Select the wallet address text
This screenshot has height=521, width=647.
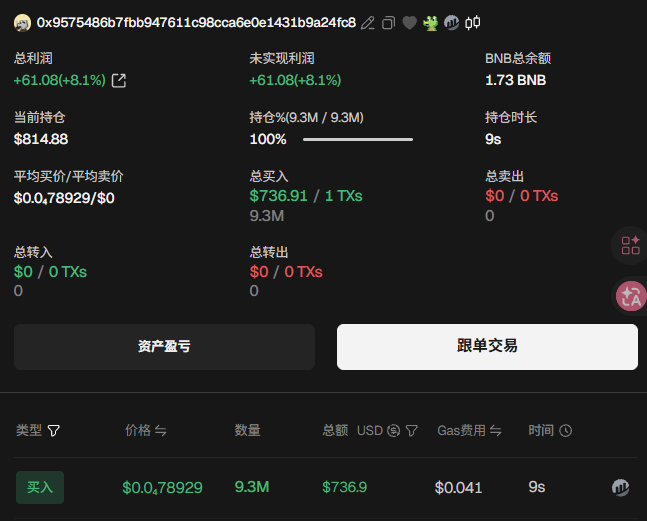click(196, 23)
